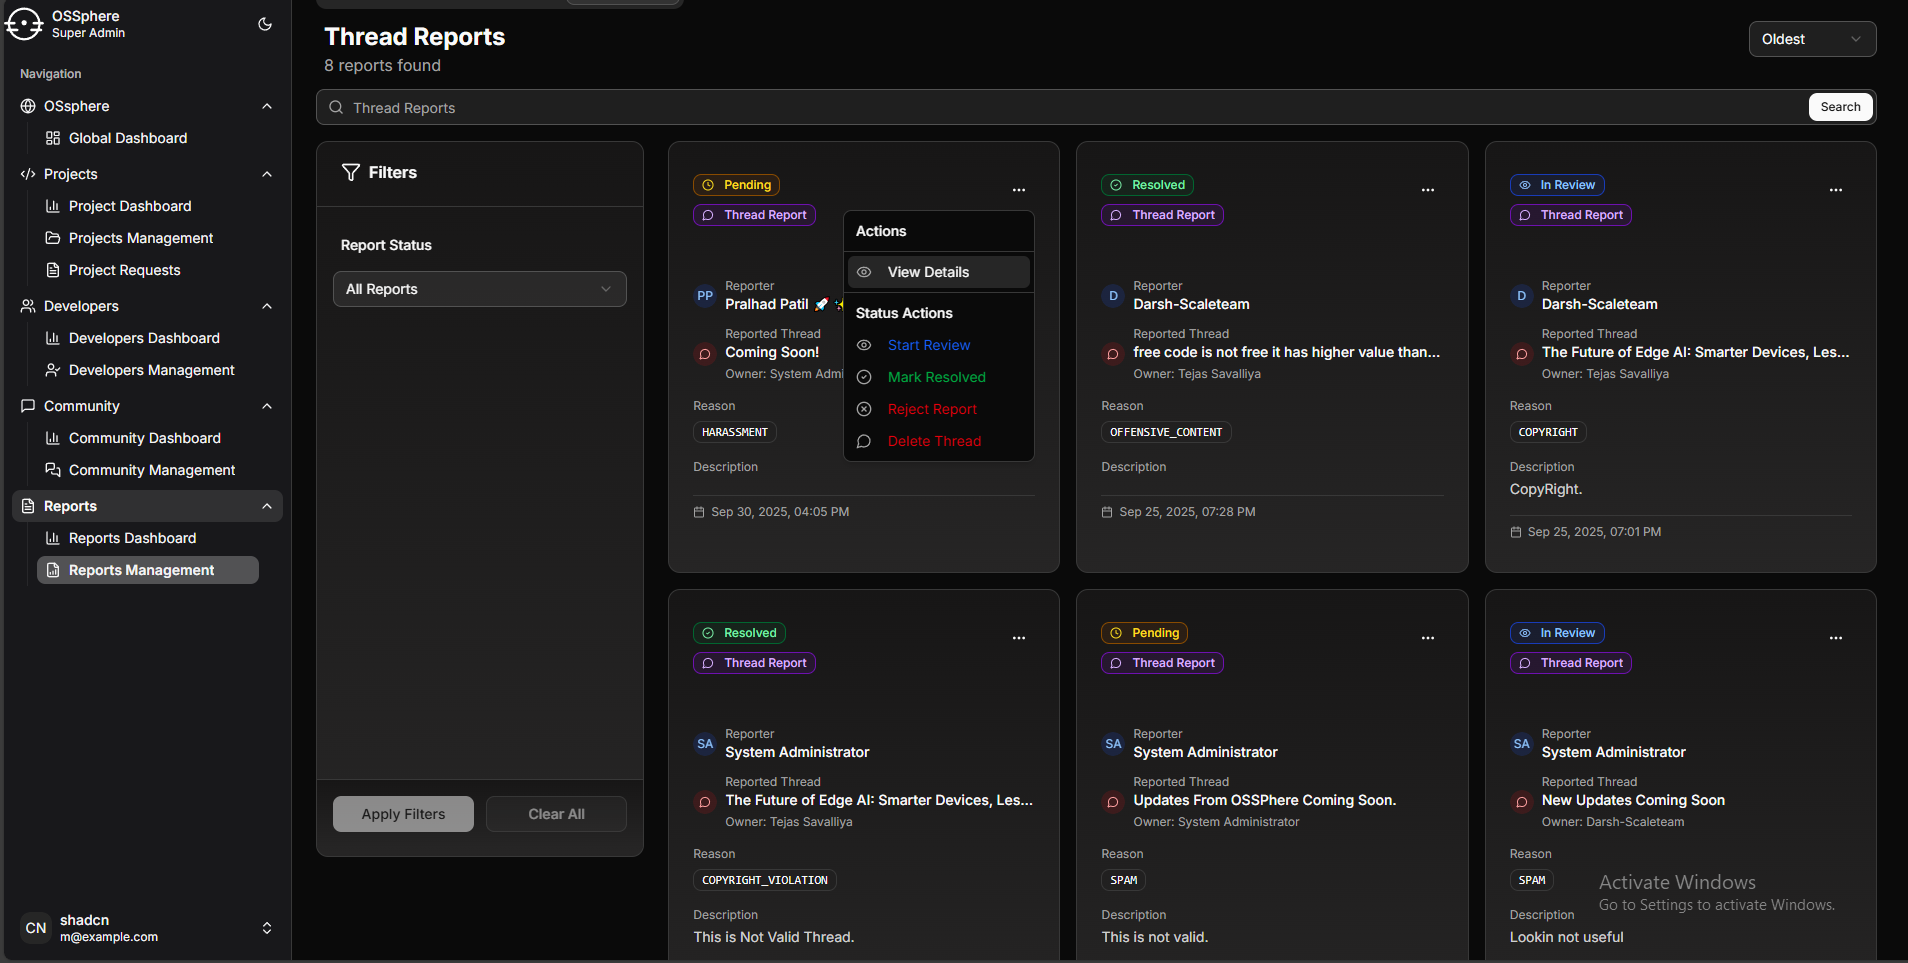Click the code brackets icon beside Projects
This screenshot has width=1908, height=963.
tap(28, 174)
